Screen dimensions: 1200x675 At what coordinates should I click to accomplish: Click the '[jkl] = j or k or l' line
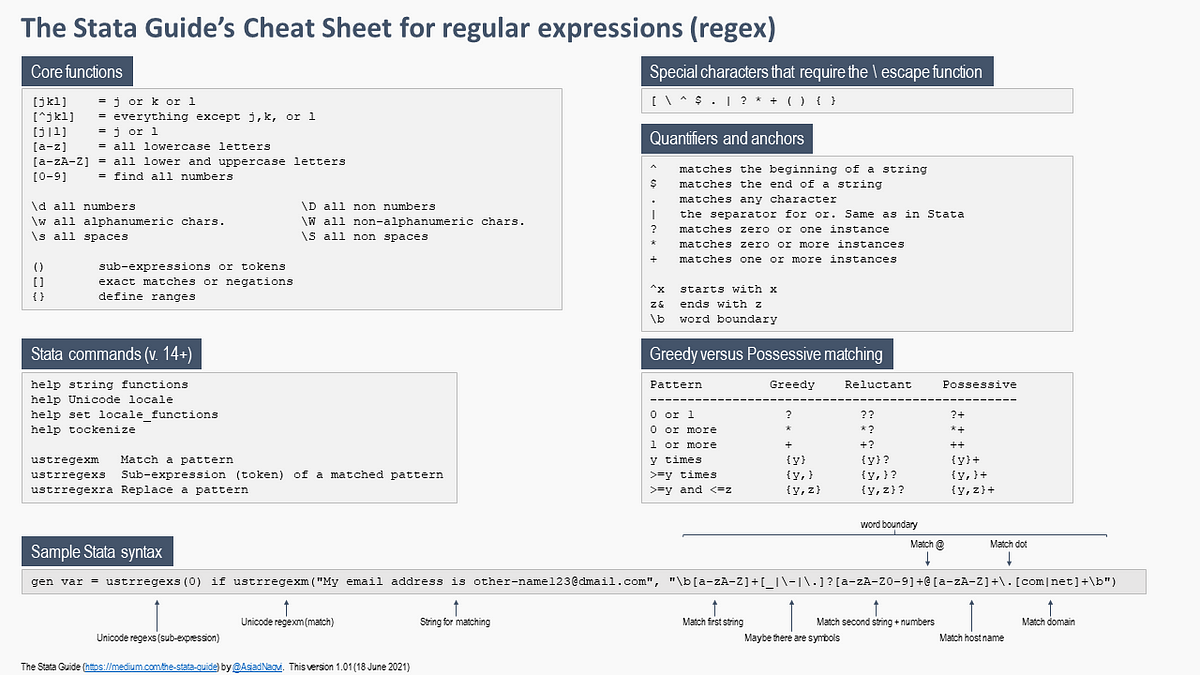pyautogui.click(x=114, y=101)
